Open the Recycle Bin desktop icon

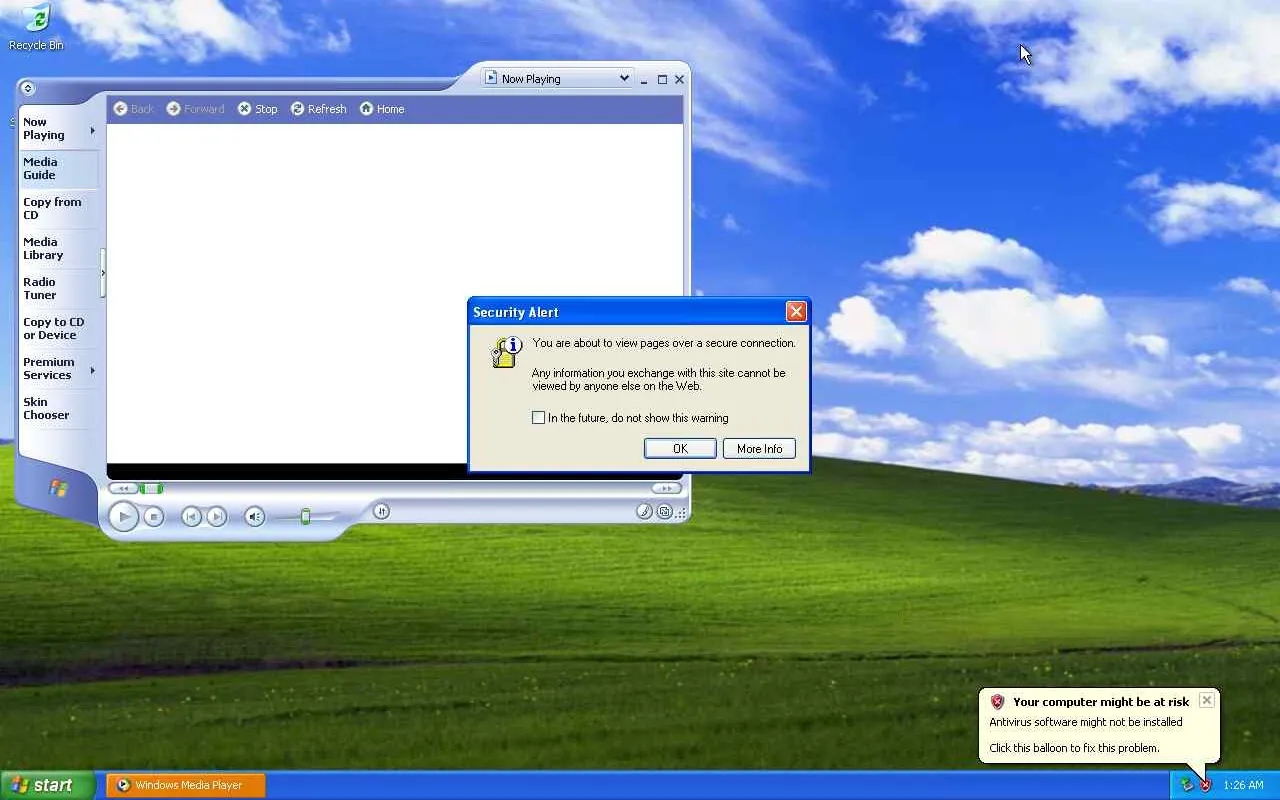36,26
